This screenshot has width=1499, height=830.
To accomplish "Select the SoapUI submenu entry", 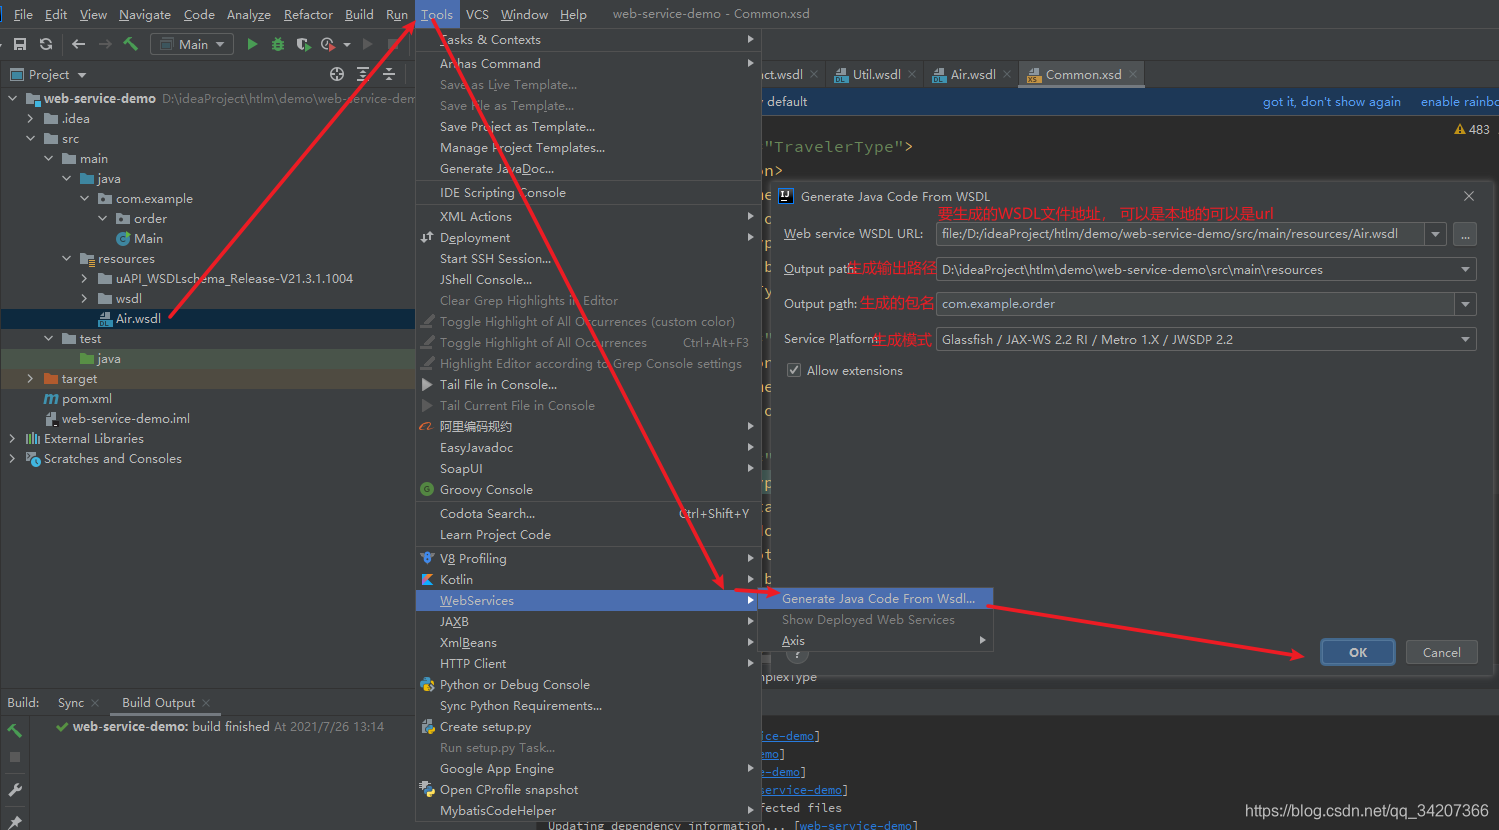I will tap(588, 468).
